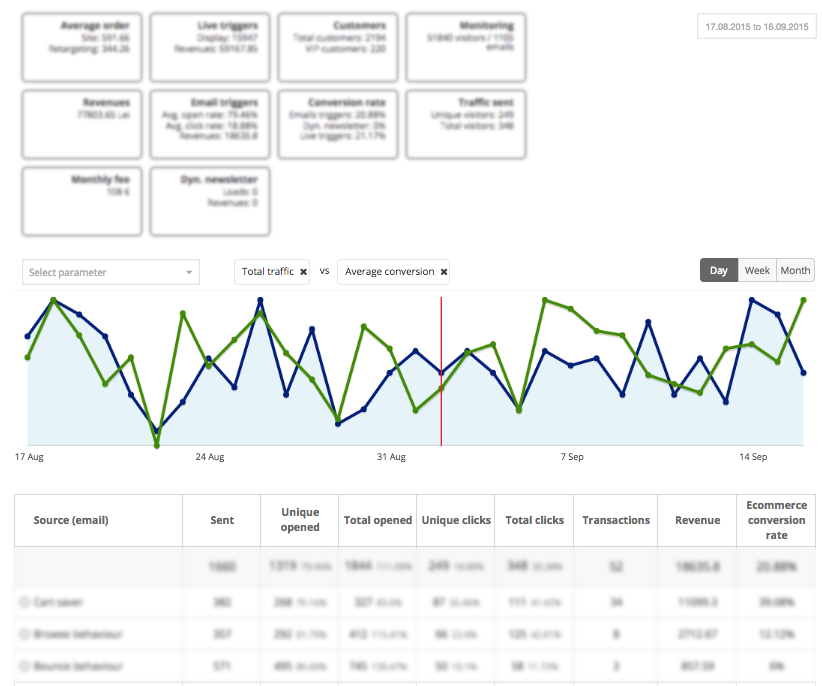Sort by Total clicks column header
Viewport: 822px width, 686px height.
pyautogui.click(x=535, y=520)
